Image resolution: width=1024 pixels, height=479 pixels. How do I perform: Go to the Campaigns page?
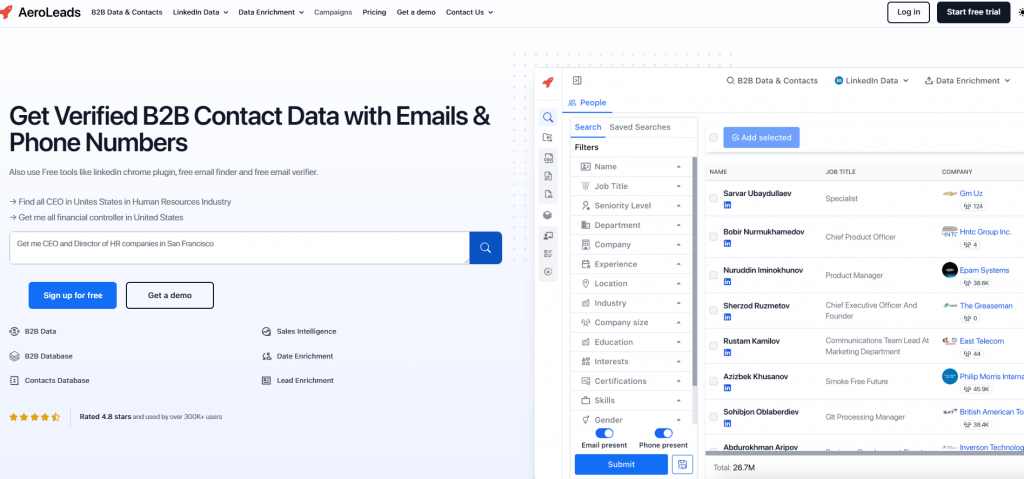pyautogui.click(x=333, y=12)
